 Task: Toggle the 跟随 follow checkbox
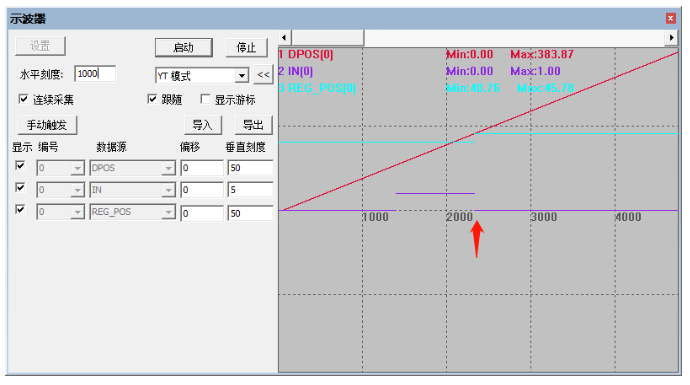[152, 99]
